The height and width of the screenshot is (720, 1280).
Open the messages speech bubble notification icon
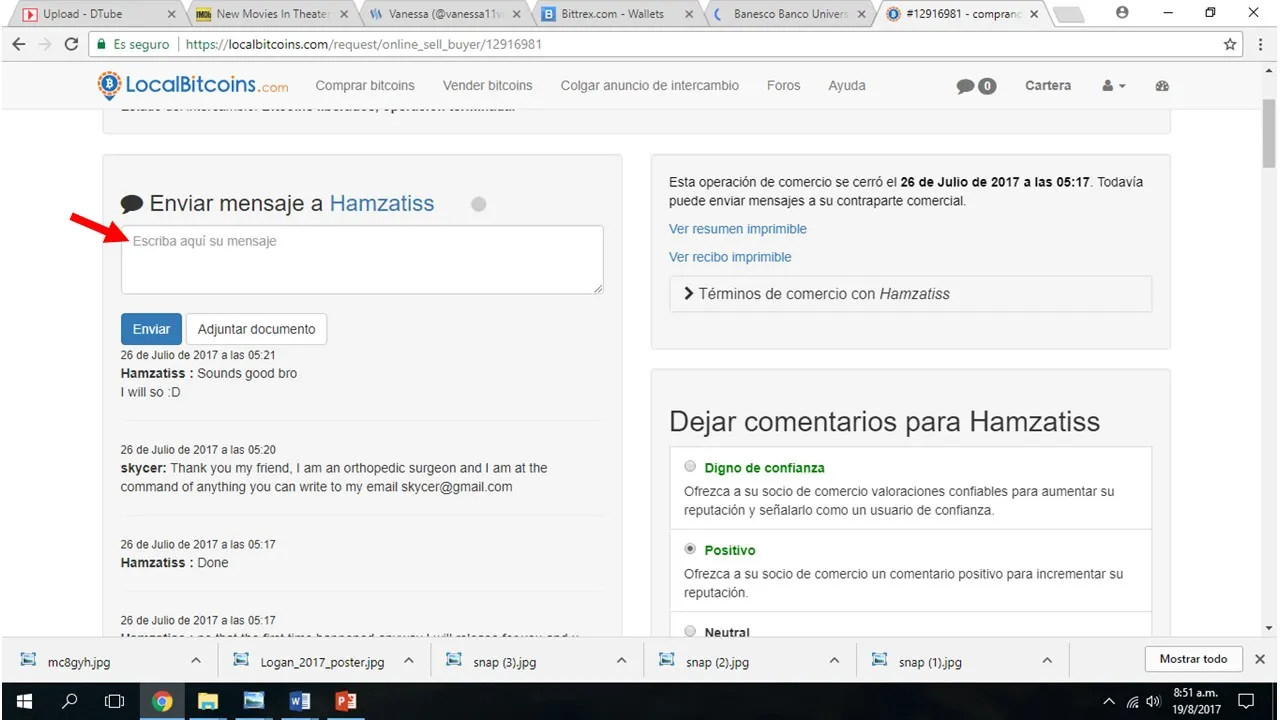click(x=976, y=86)
